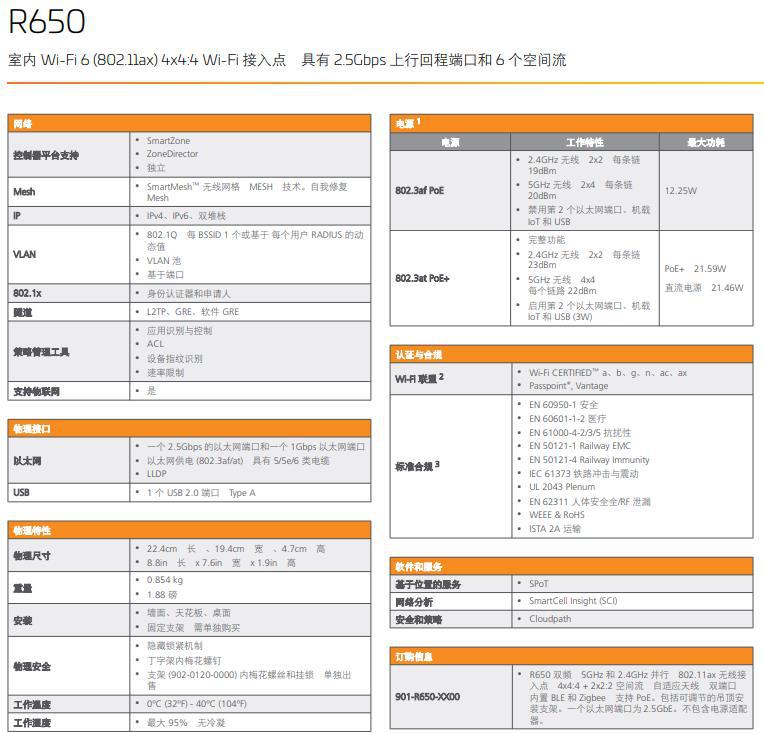Screen dimensions: 764x733
Task: Click the 最大功耗 column header
Action: click(706, 142)
